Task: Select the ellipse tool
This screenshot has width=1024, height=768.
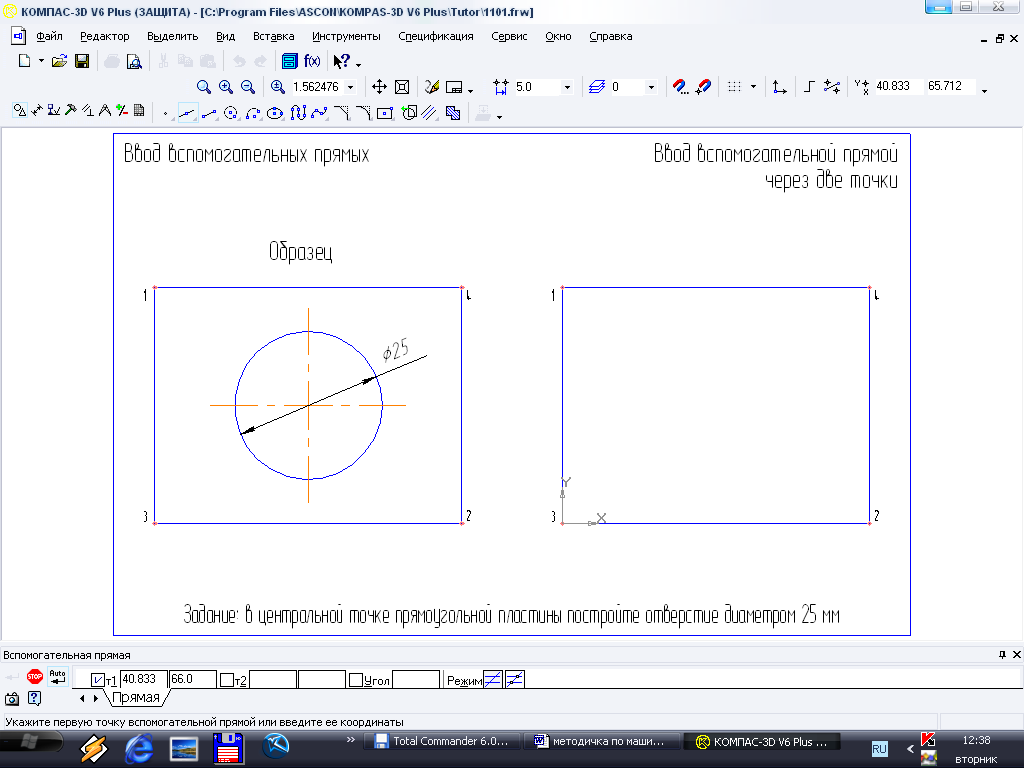Action: 275,114
